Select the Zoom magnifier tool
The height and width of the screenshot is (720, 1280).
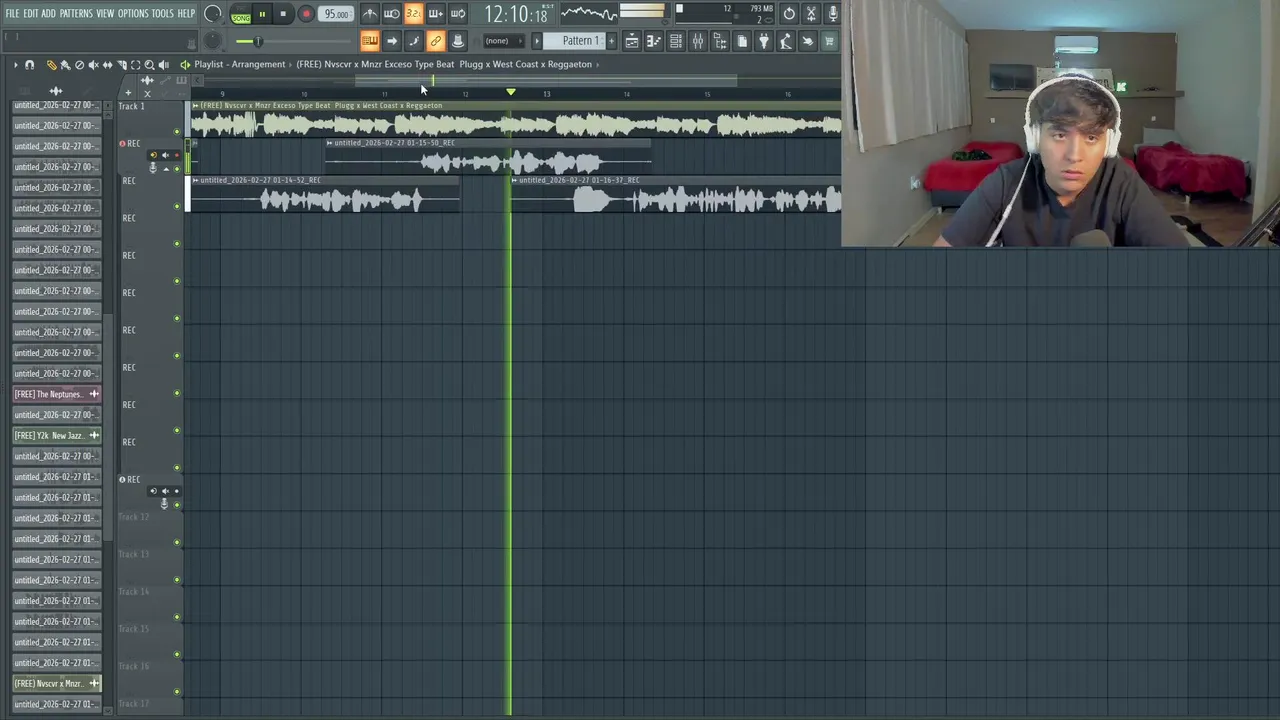(150, 65)
